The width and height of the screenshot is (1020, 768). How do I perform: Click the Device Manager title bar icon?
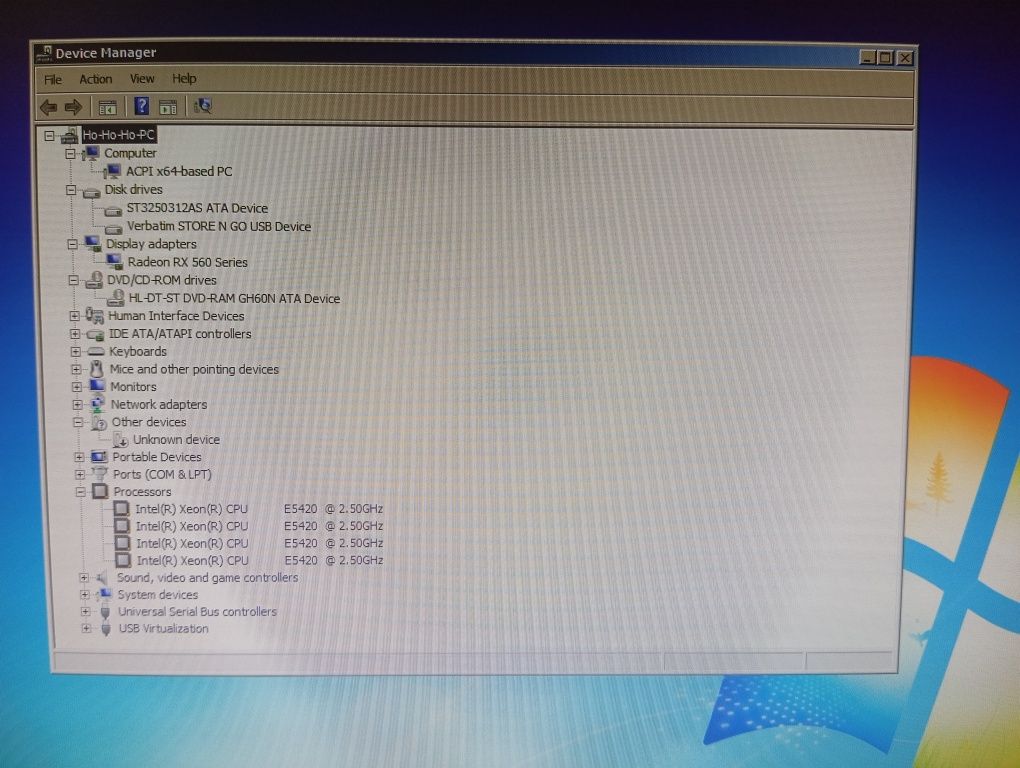(x=44, y=53)
